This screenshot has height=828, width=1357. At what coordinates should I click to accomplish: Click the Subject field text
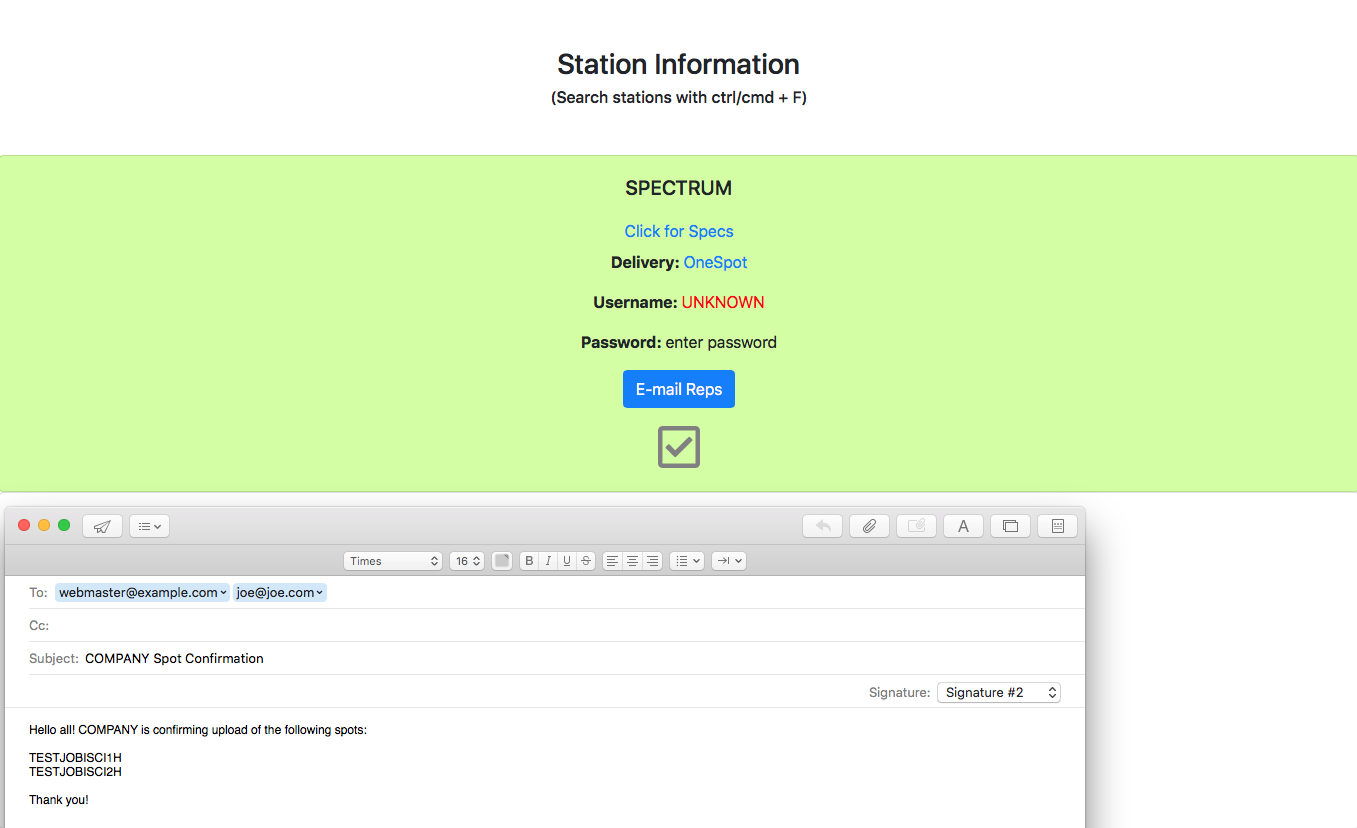click(x=175, y=658)
